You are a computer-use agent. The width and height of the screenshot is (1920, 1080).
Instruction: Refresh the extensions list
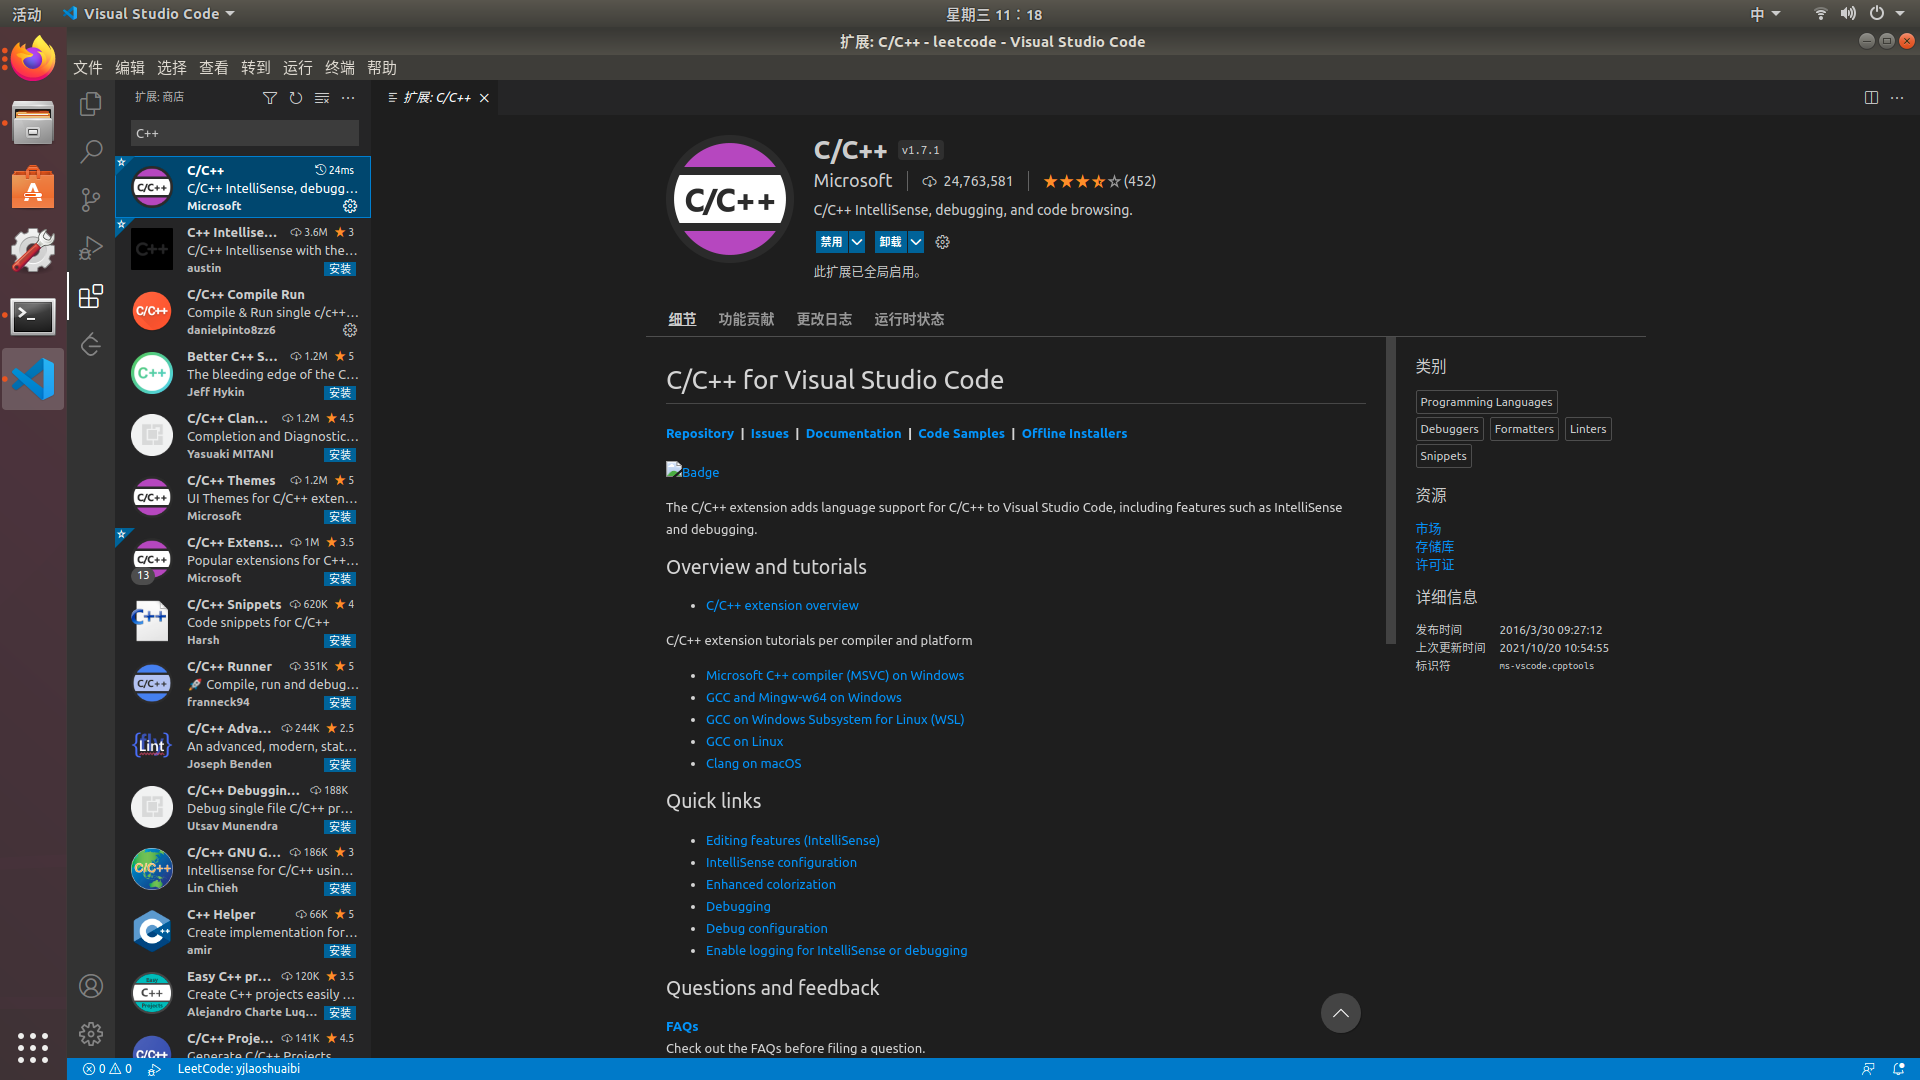(x=296, y=98)
